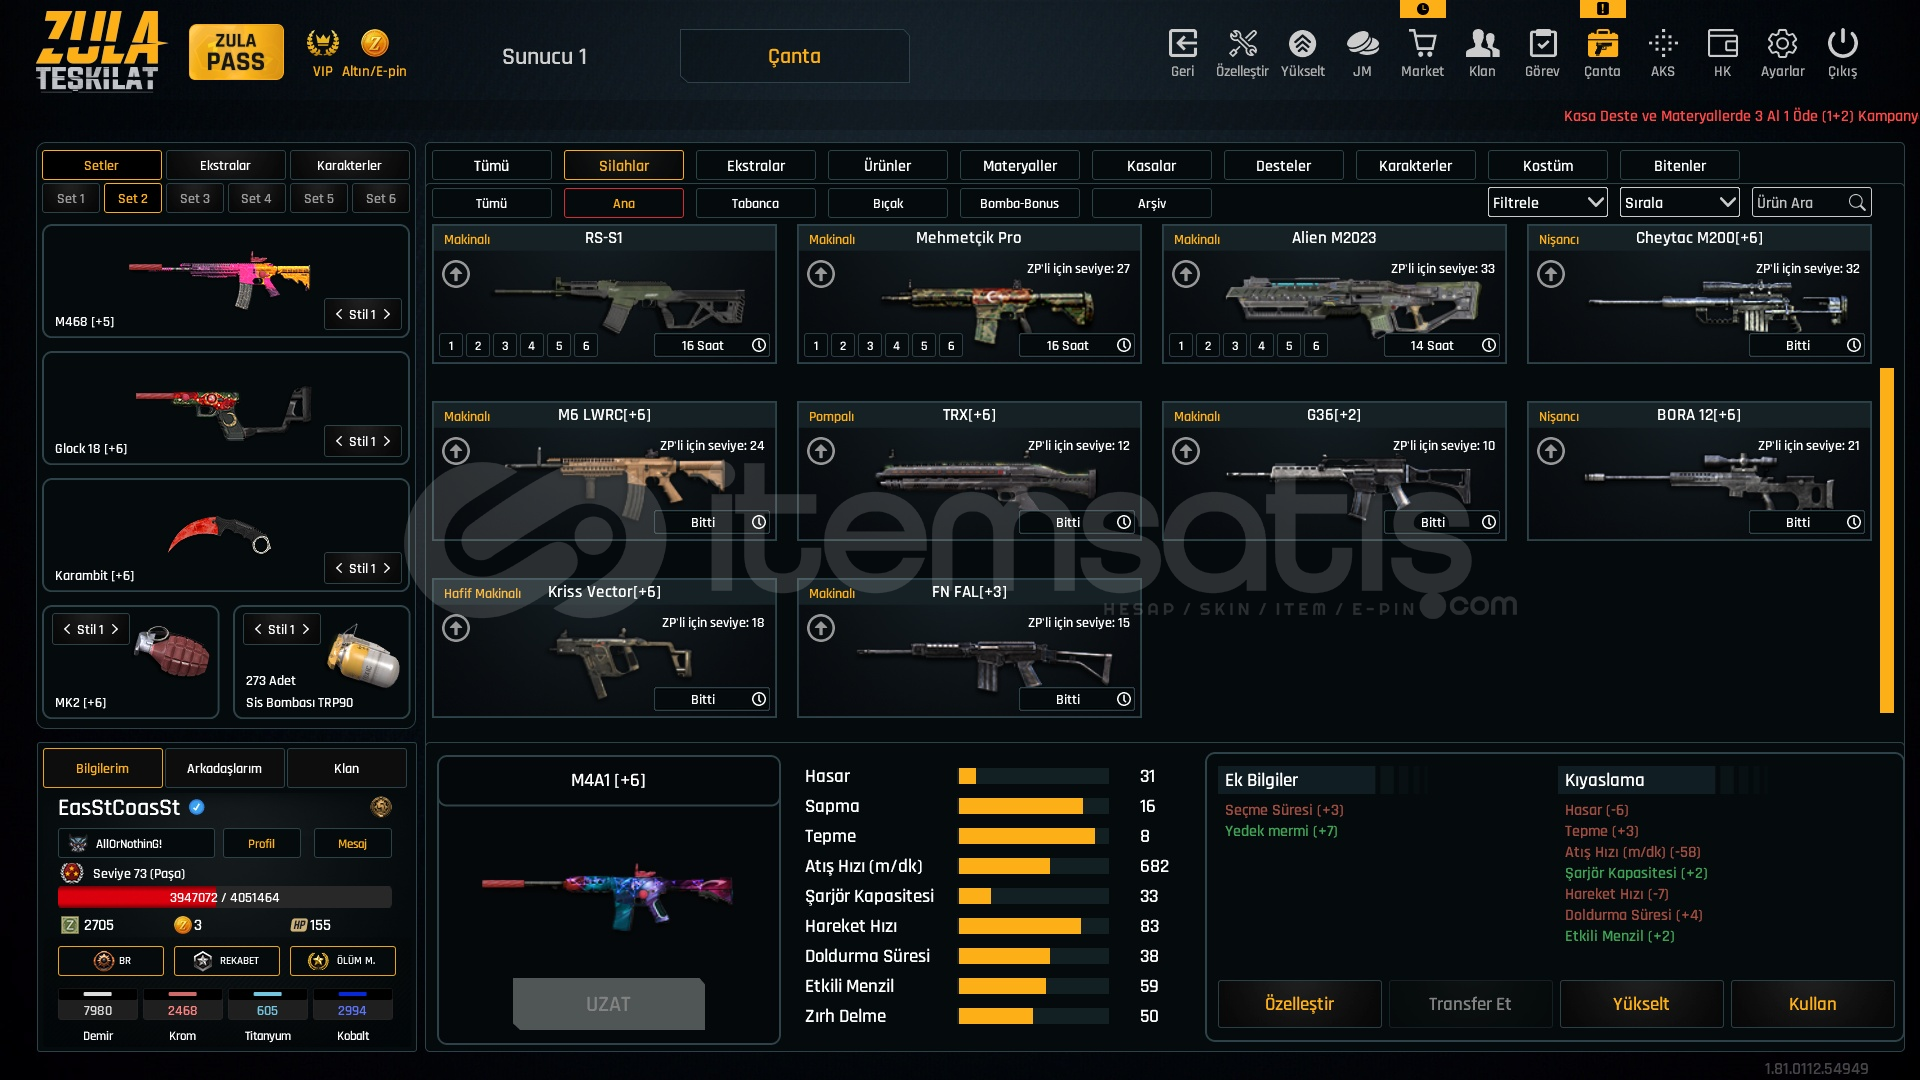
Task: Click the Geri back icon
Action: coord(1182,45)
